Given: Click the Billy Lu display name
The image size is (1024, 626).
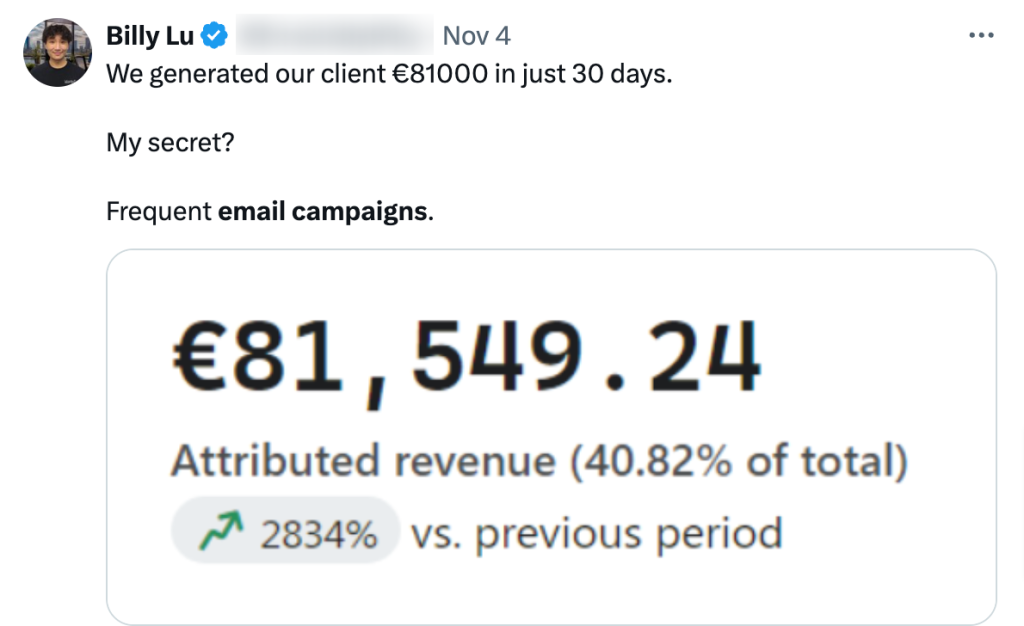Looking at the screenshot, I should pos(152,35).
